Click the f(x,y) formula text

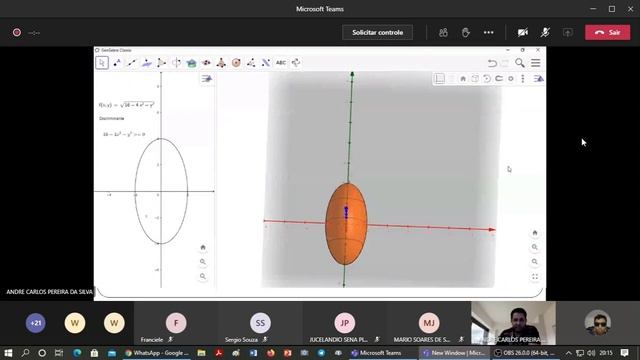127,105
